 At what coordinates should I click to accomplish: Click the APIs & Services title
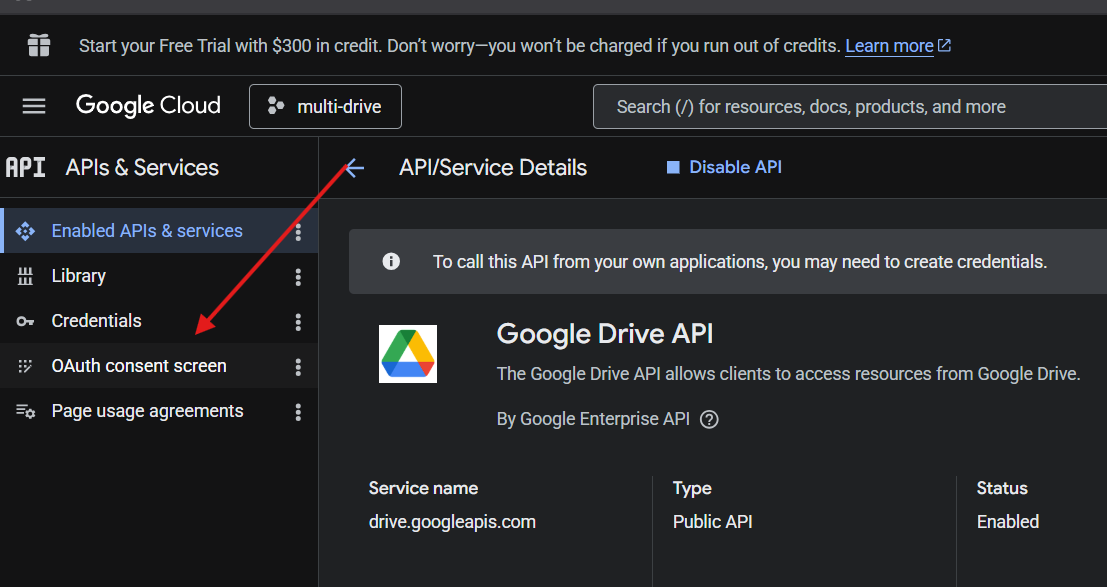click(x=142, y=167)
